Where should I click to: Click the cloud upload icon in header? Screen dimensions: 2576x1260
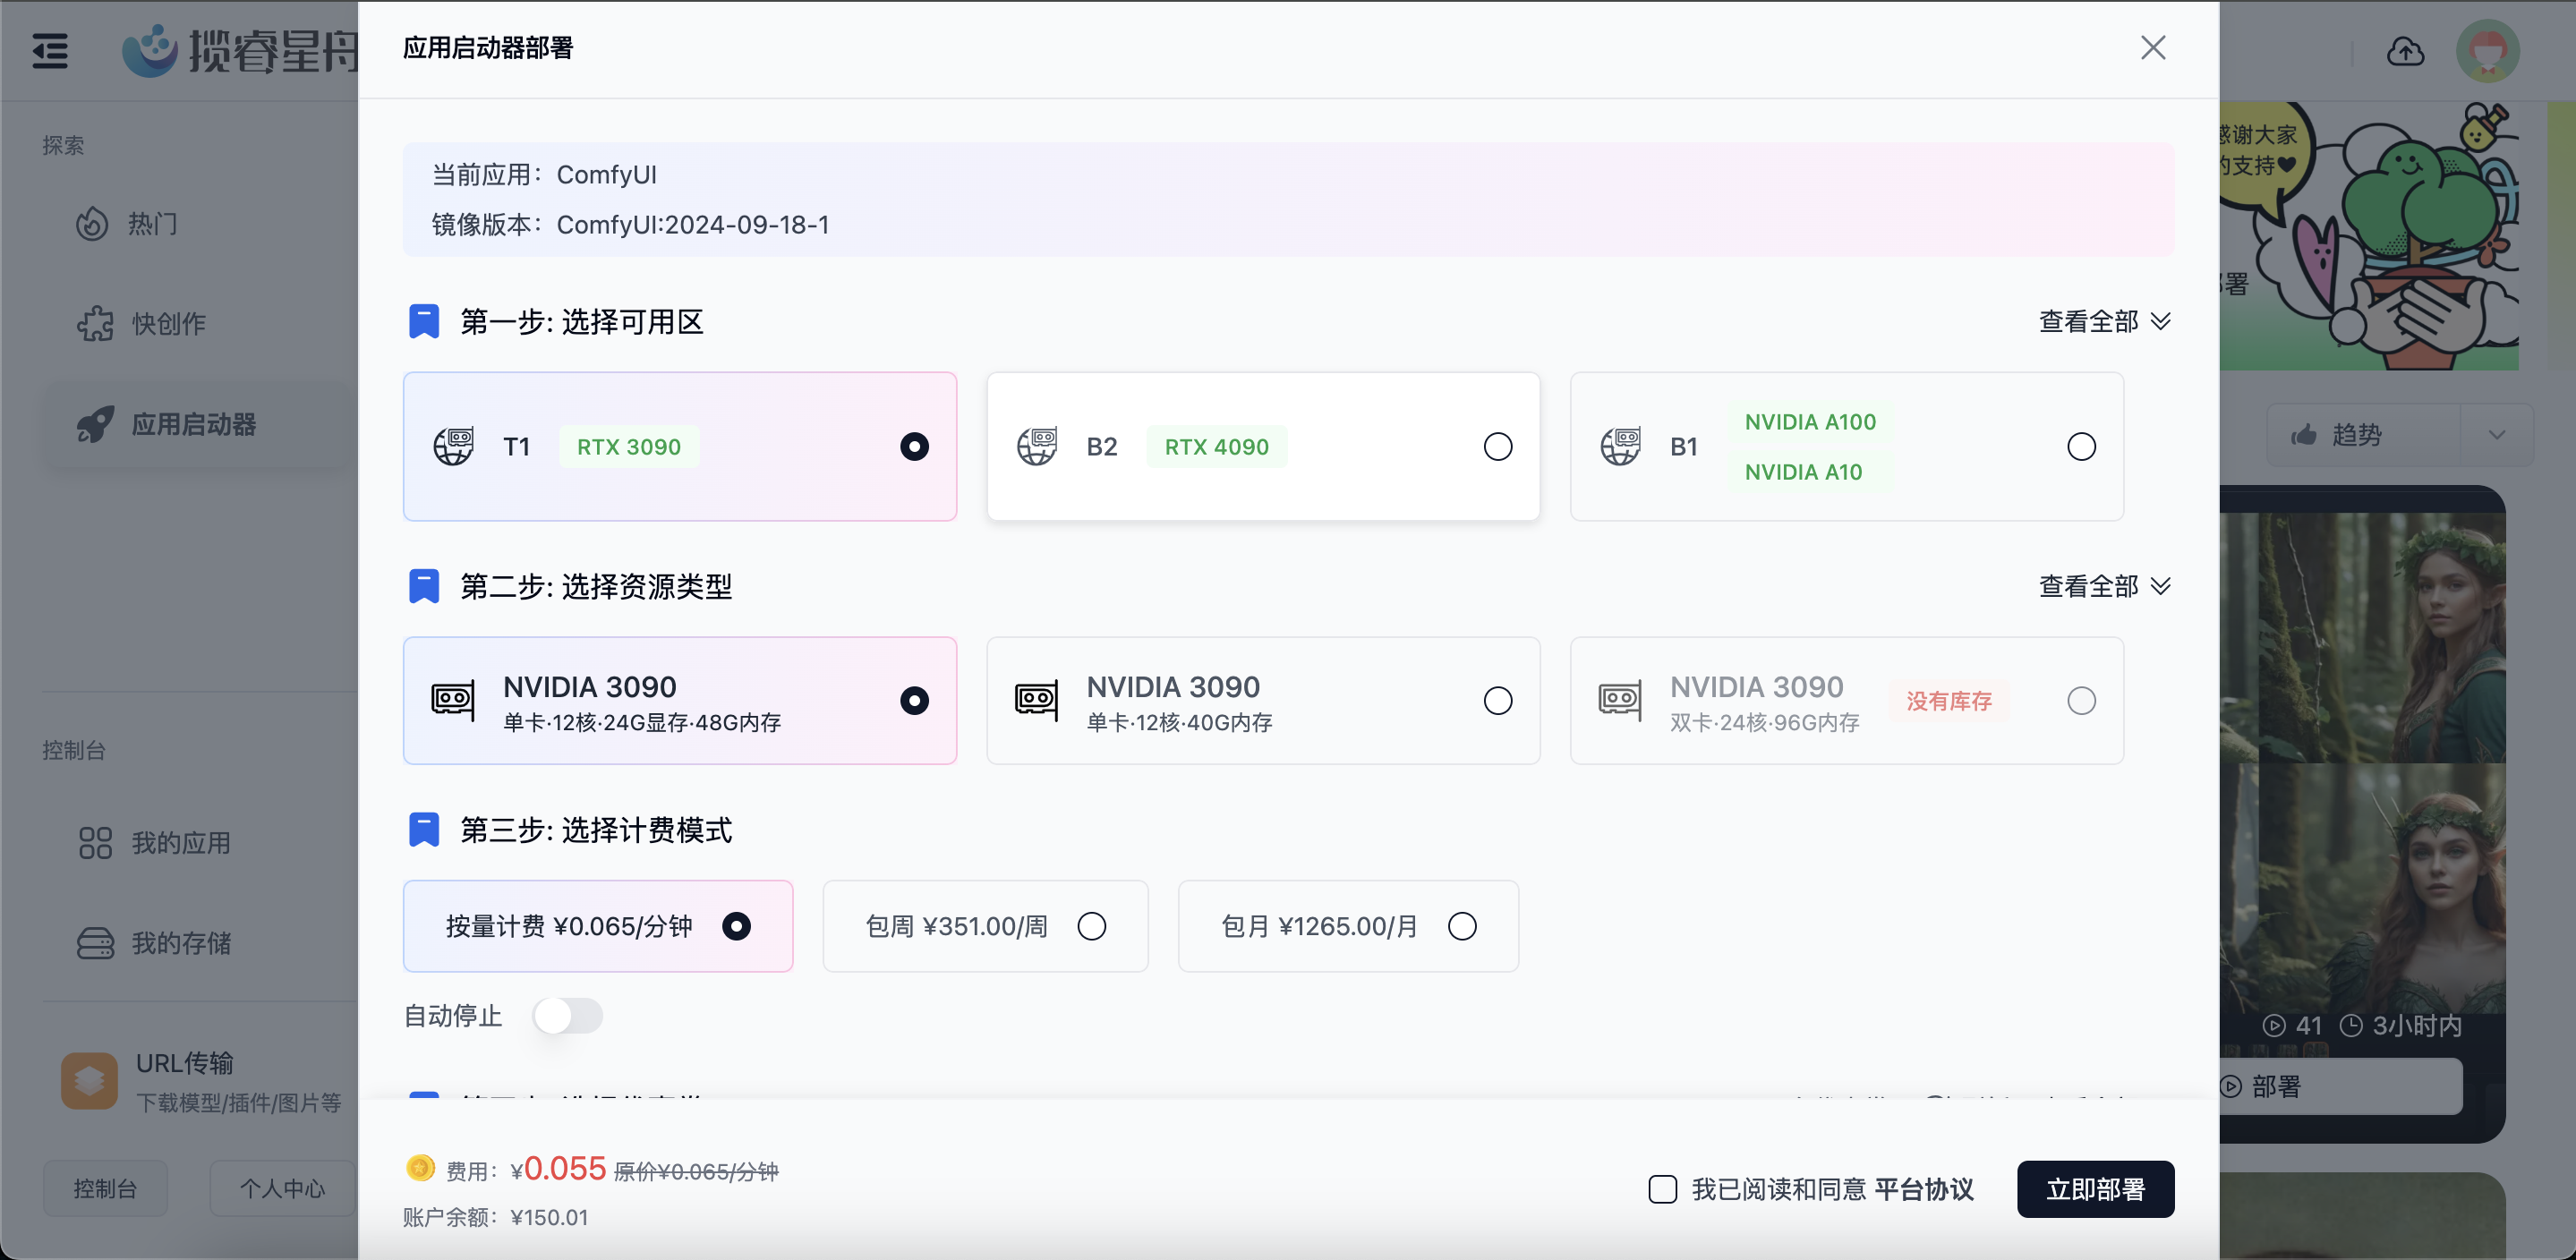(x=2405, y=51)
